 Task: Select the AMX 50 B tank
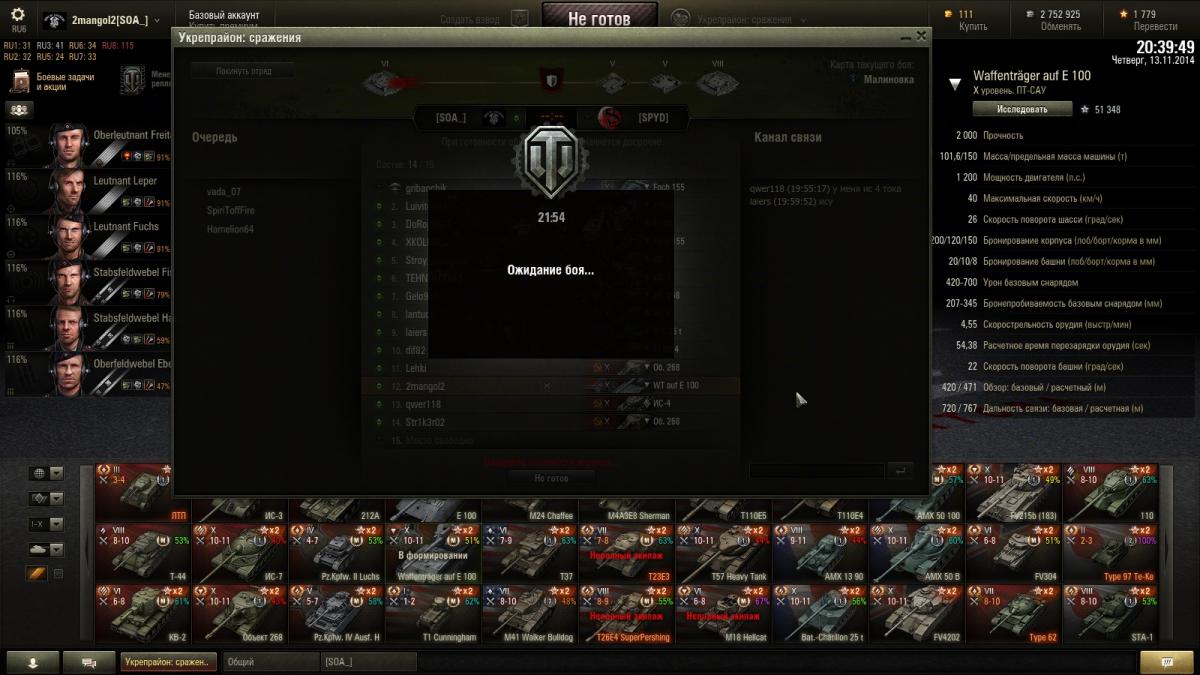(917, 553)
